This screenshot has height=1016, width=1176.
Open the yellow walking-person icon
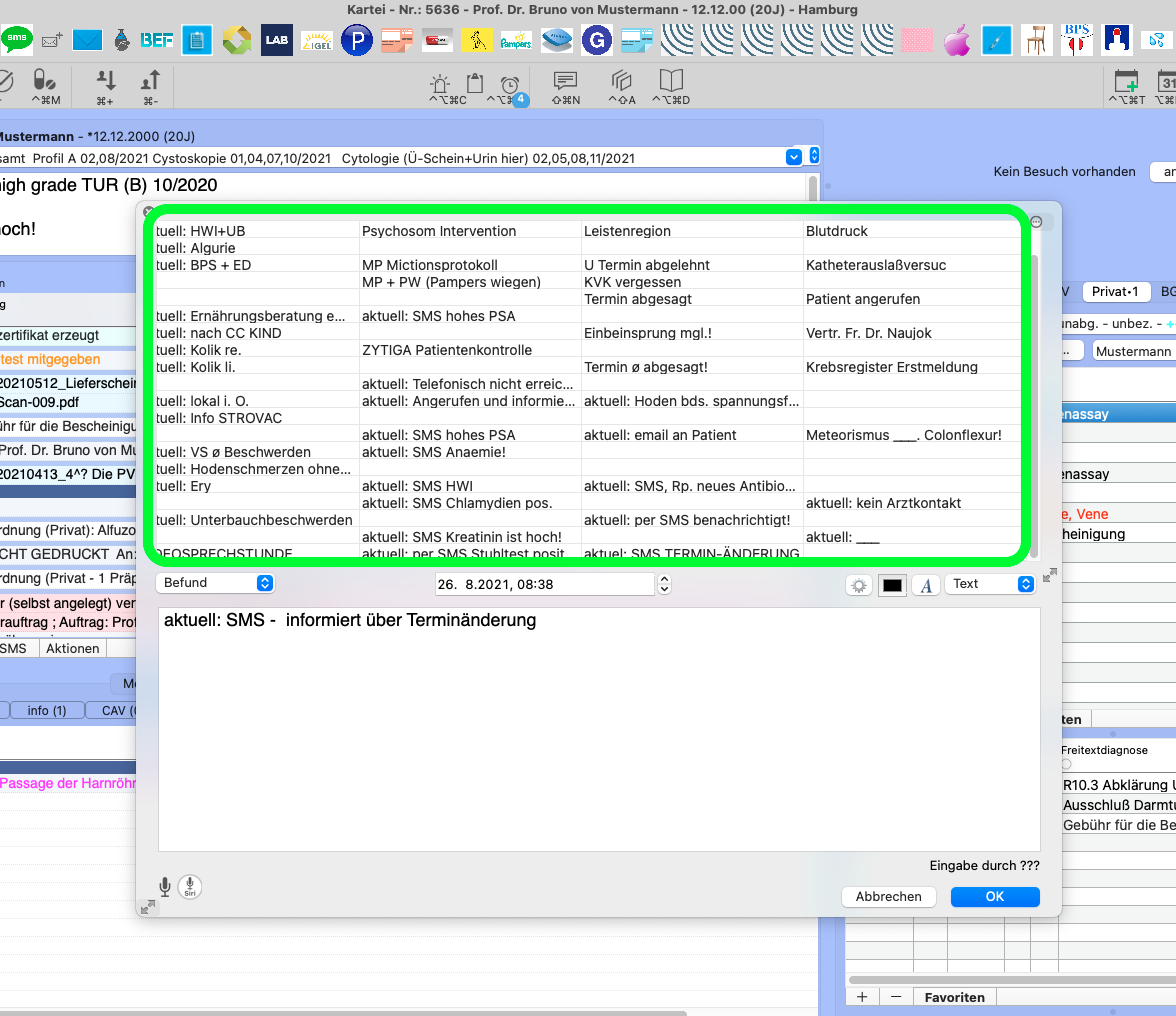[x=477, y=40]
